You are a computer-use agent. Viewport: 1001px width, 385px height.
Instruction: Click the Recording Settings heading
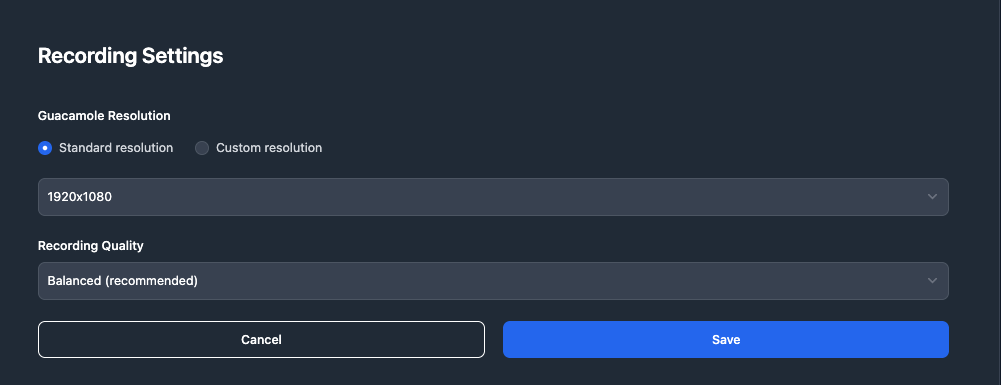[130, 56]
